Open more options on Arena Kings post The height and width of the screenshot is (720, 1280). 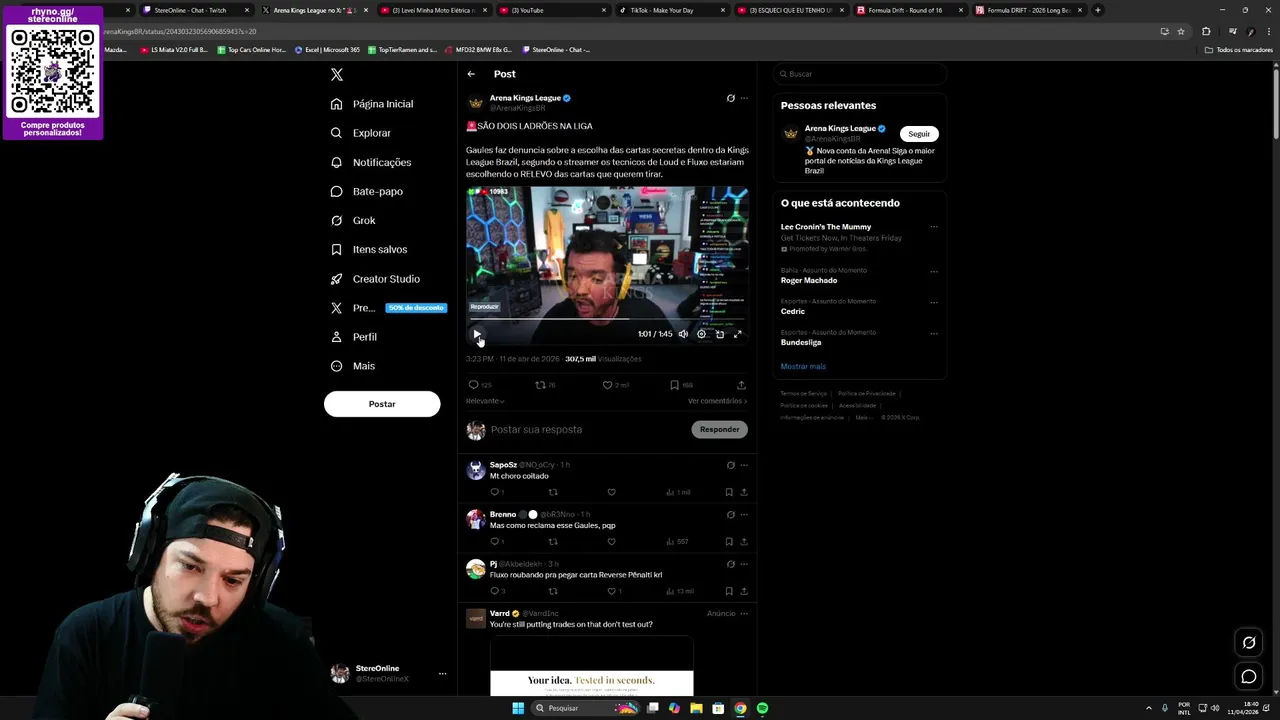(x=744, y=98)
